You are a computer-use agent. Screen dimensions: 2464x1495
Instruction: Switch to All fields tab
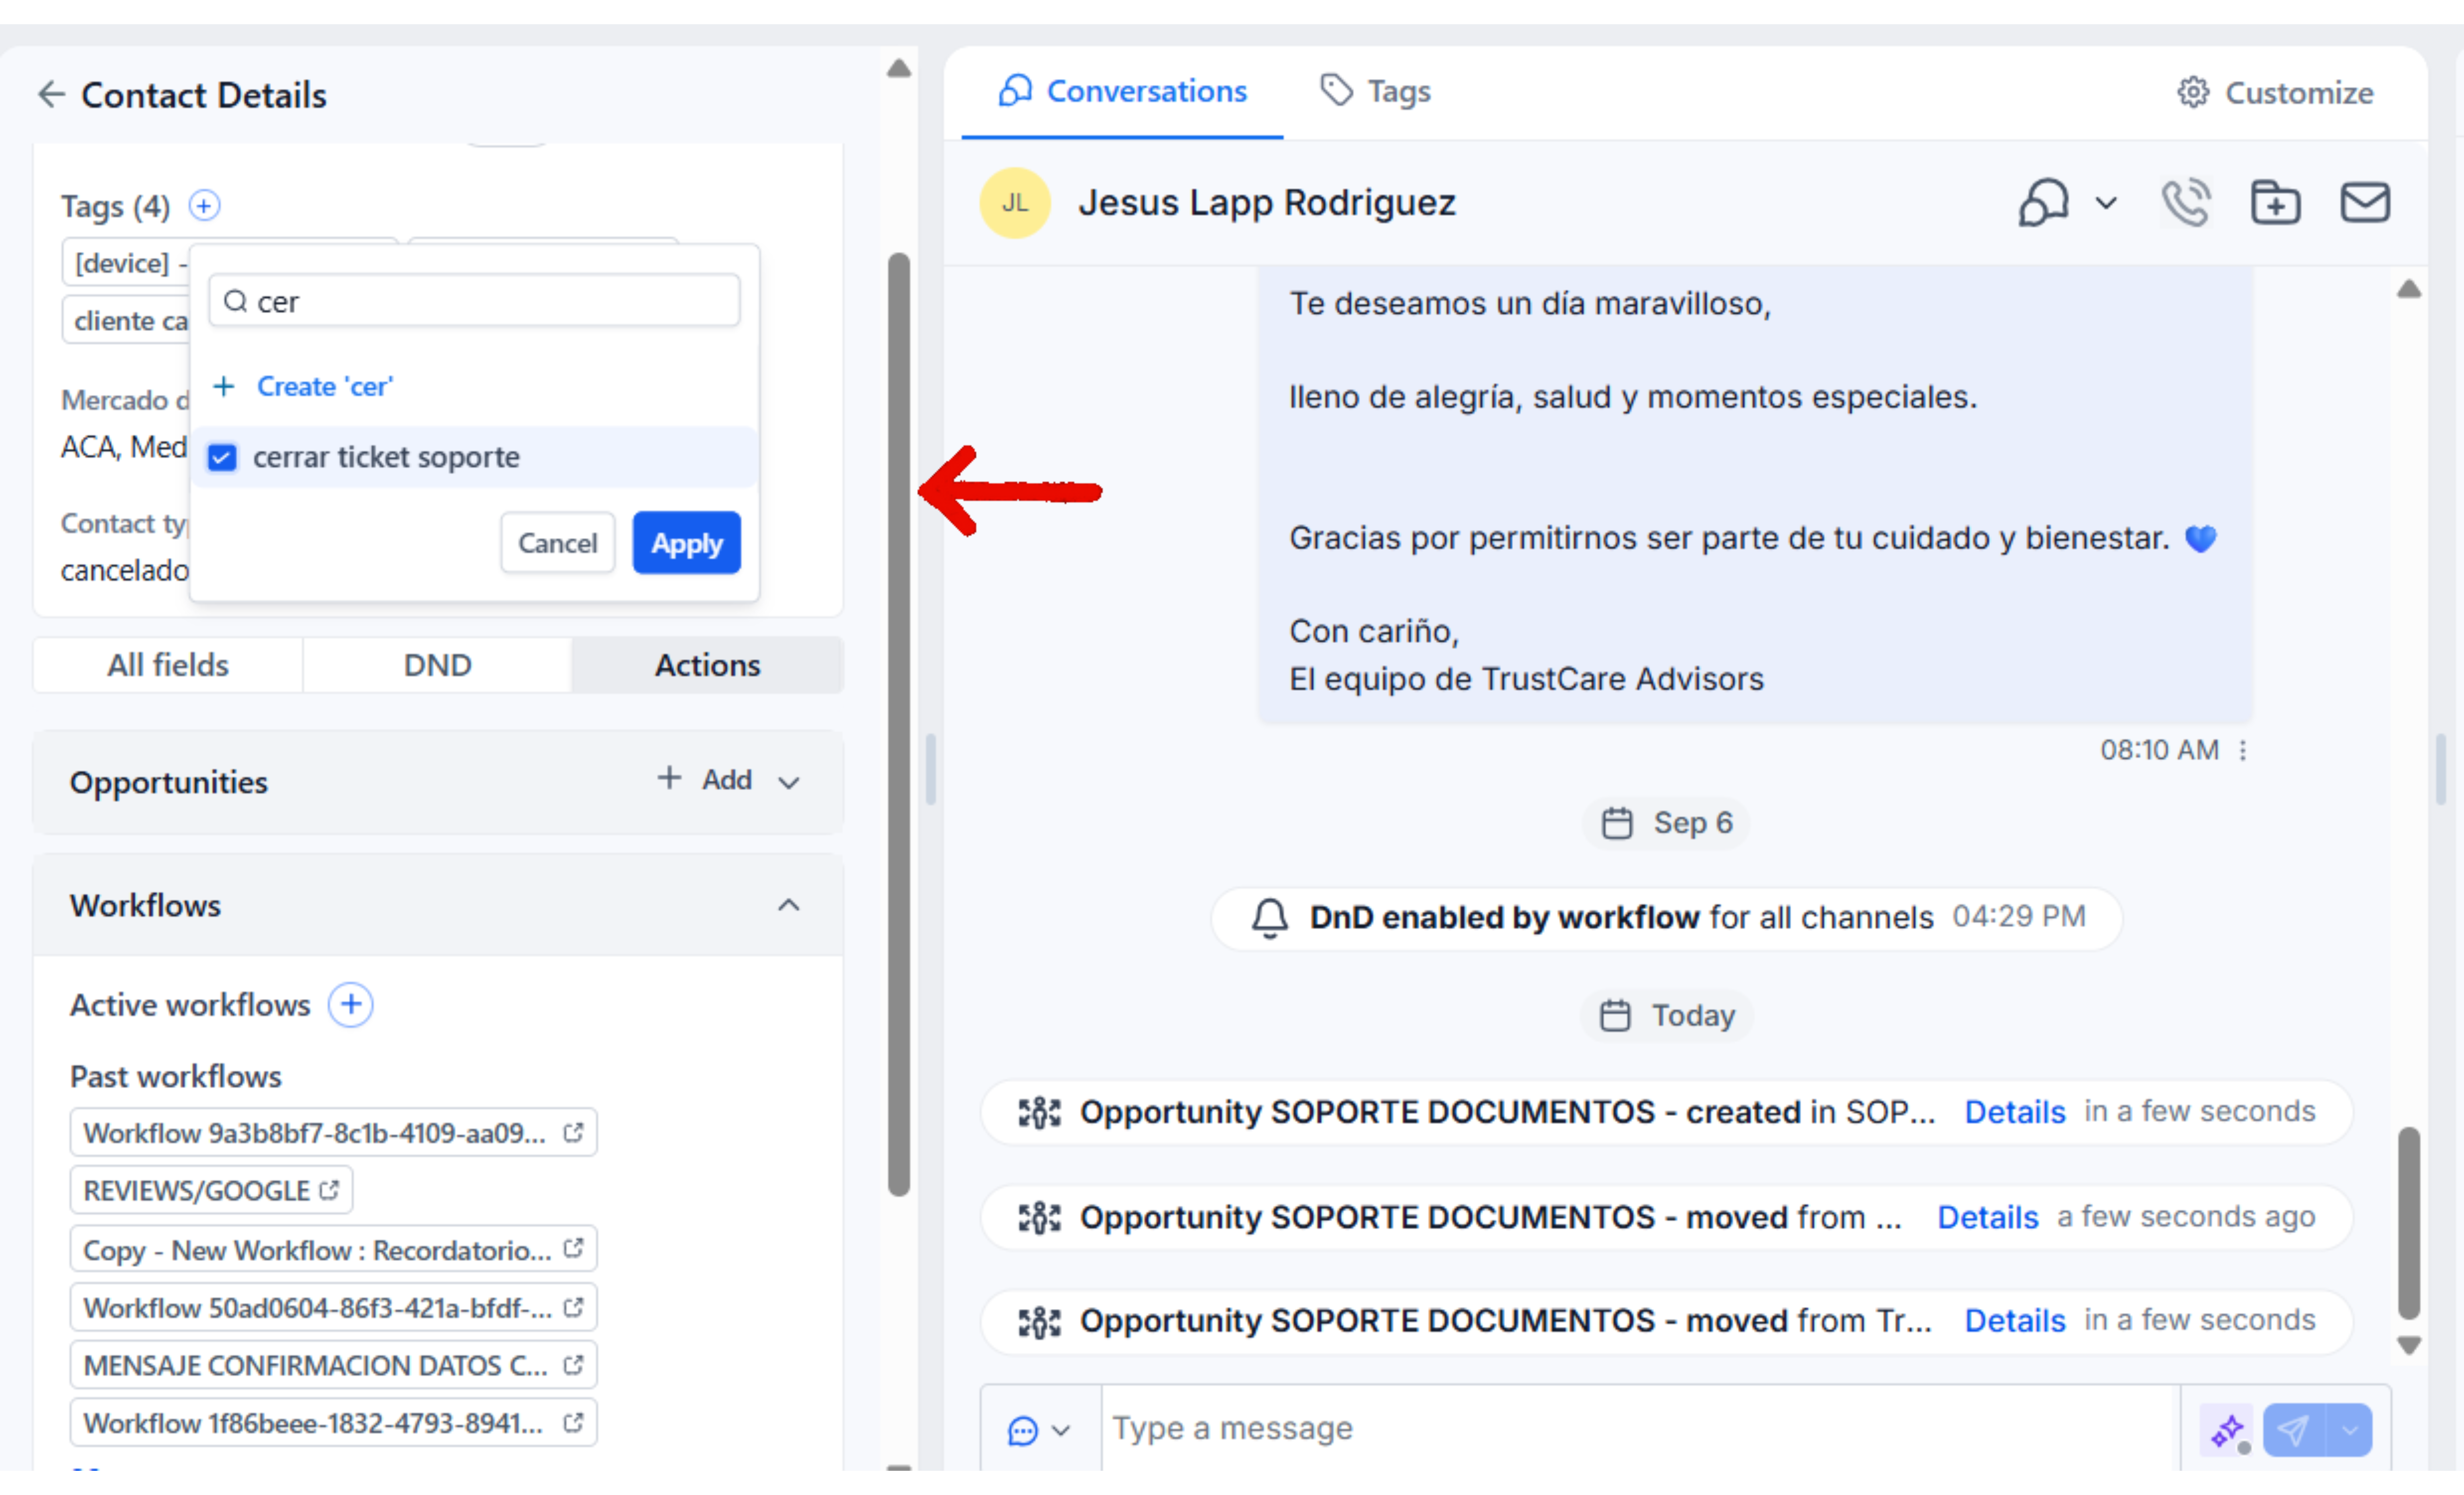[x=168, y=665]
